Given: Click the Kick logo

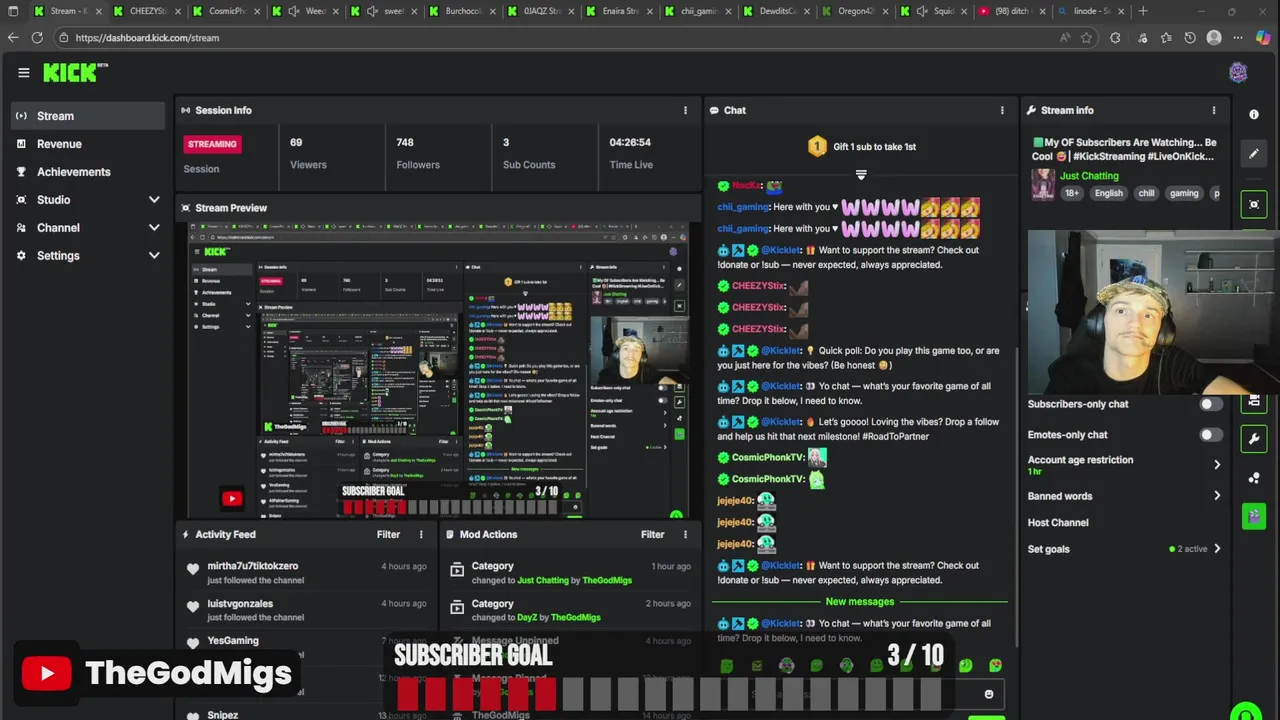Looking at the screenshot, I should pos(75,72).
